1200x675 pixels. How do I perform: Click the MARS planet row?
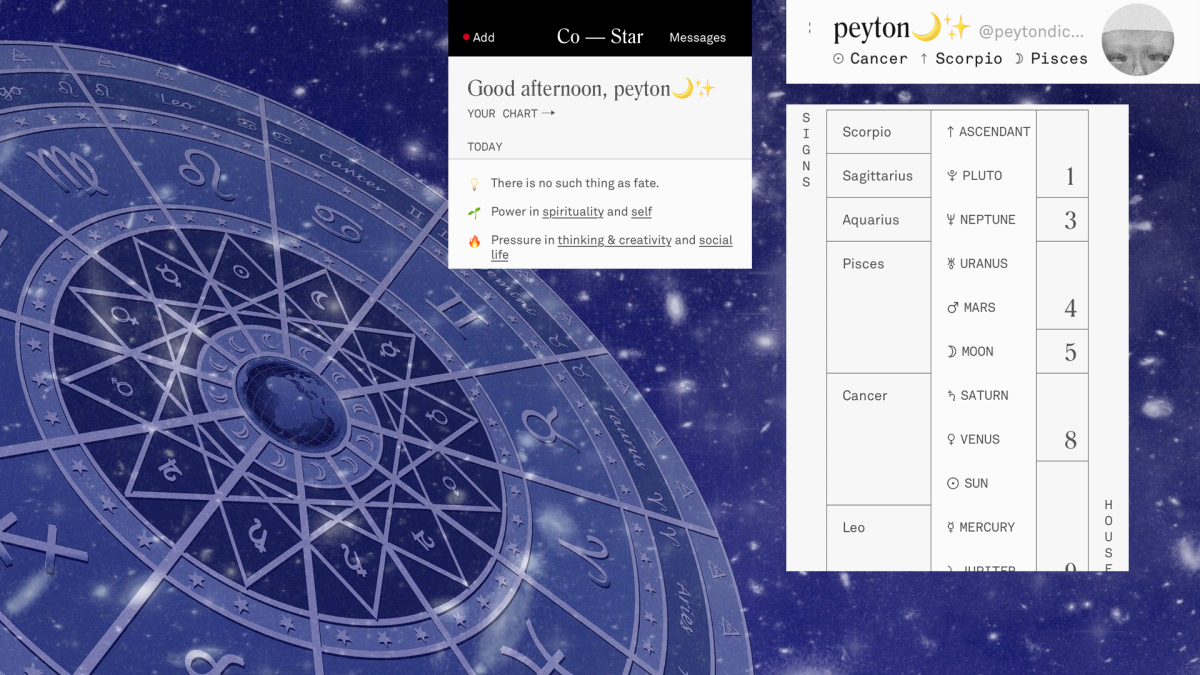pyautogui.click(x=970, y=308)
